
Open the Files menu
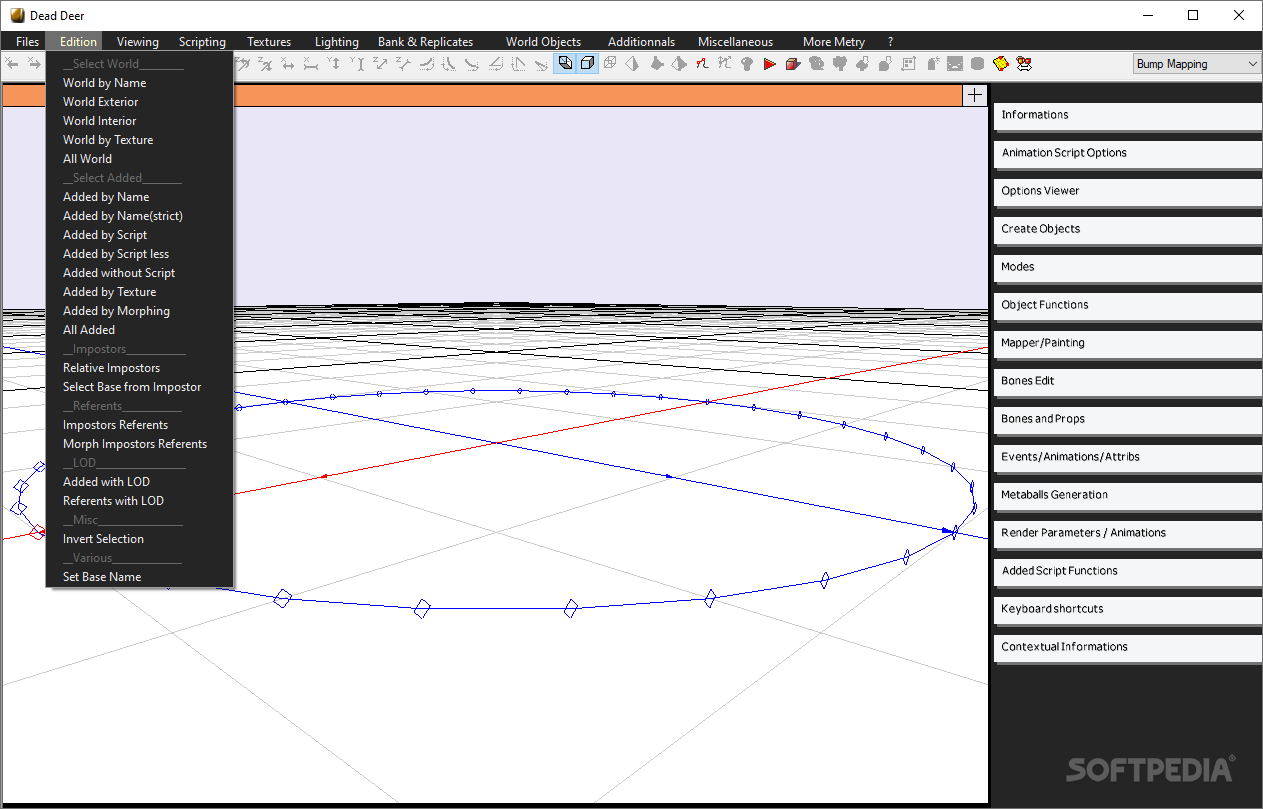click(27, 42)
